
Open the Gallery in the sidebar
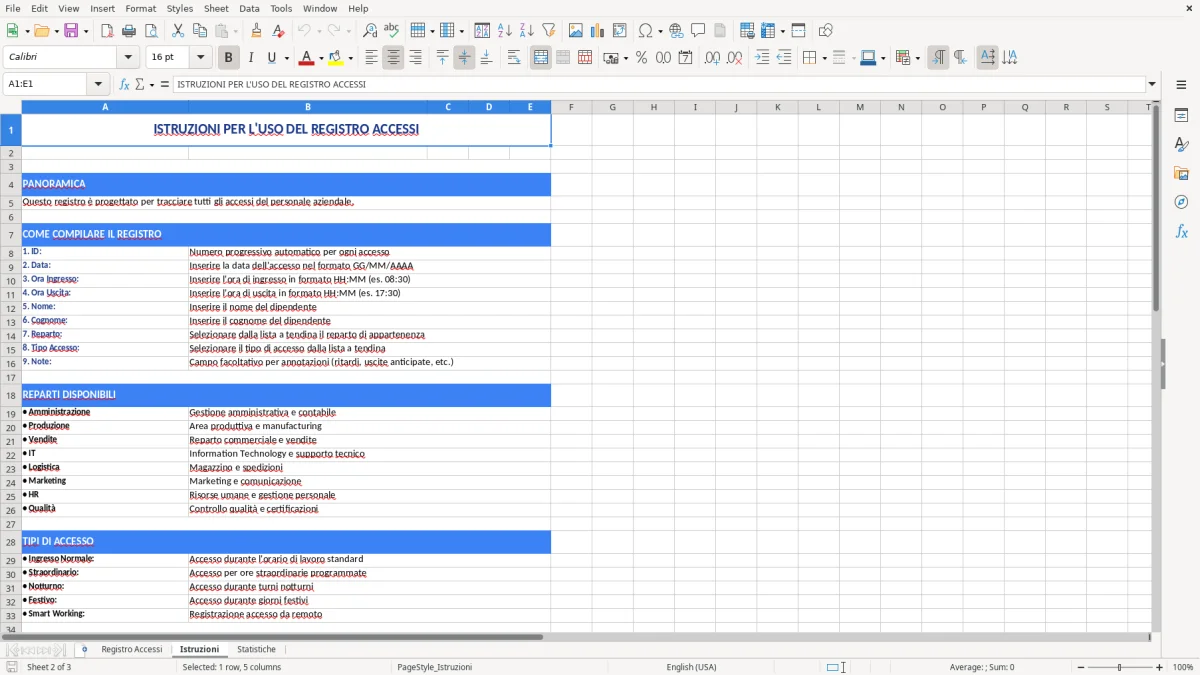1182,172
